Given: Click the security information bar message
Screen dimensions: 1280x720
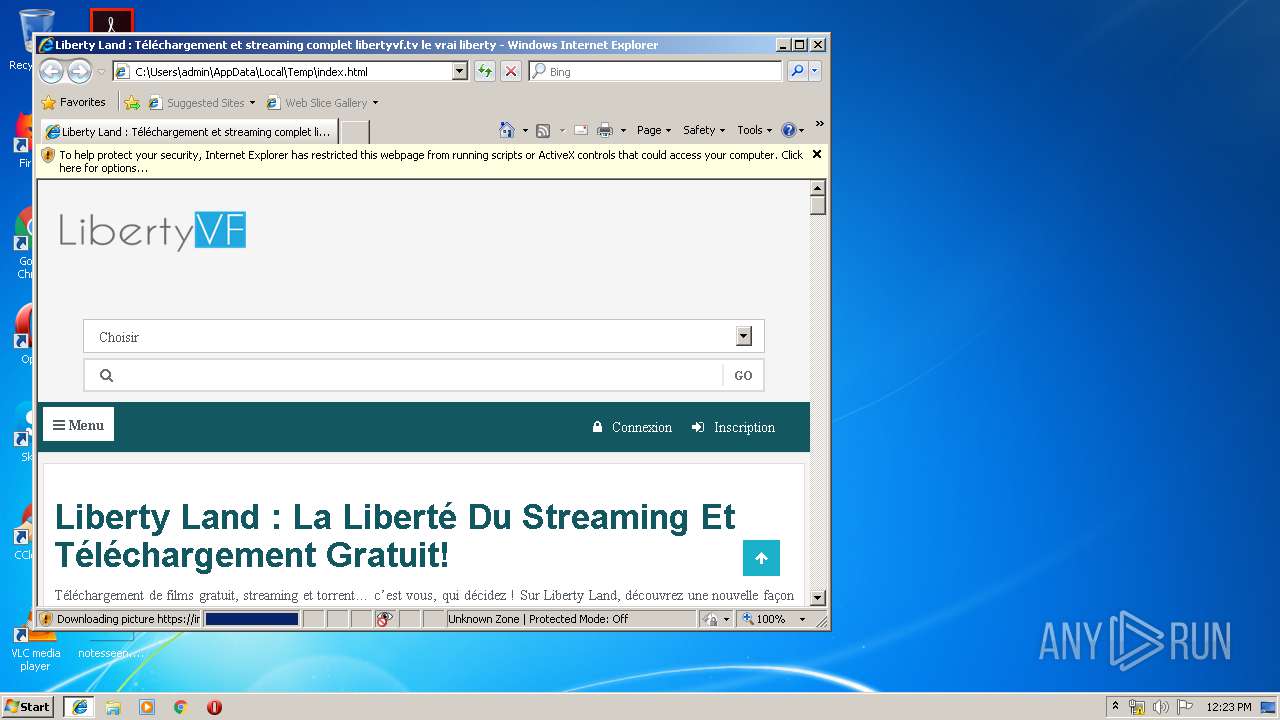Looking at the screenshot, I should point(431,161).
